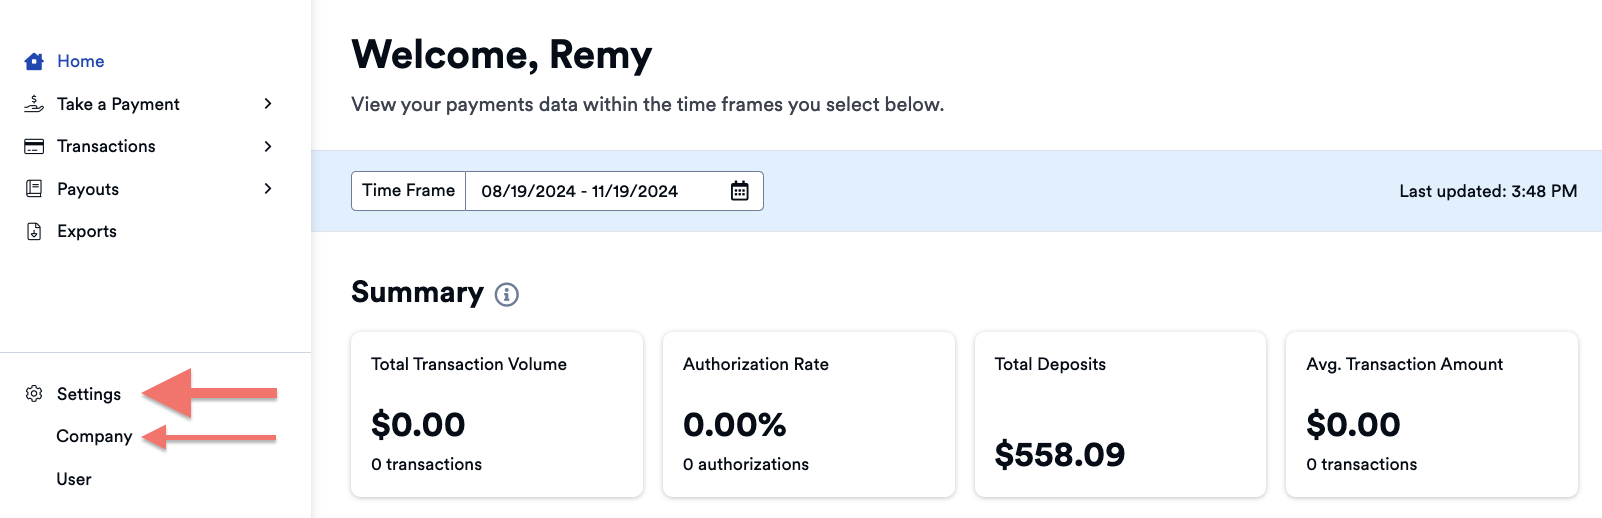Open the User settings link
The image size is (1602, 518).
coord(74,480)
